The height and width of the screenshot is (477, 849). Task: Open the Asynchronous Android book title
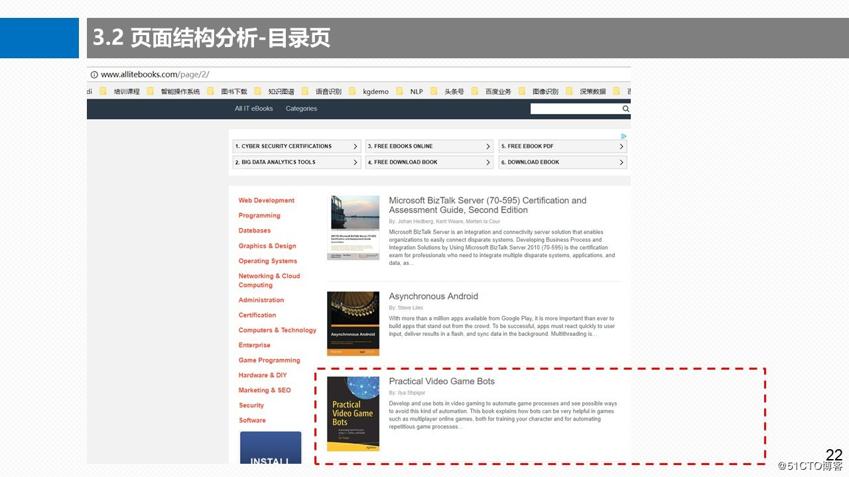click(x=433, y=297)
